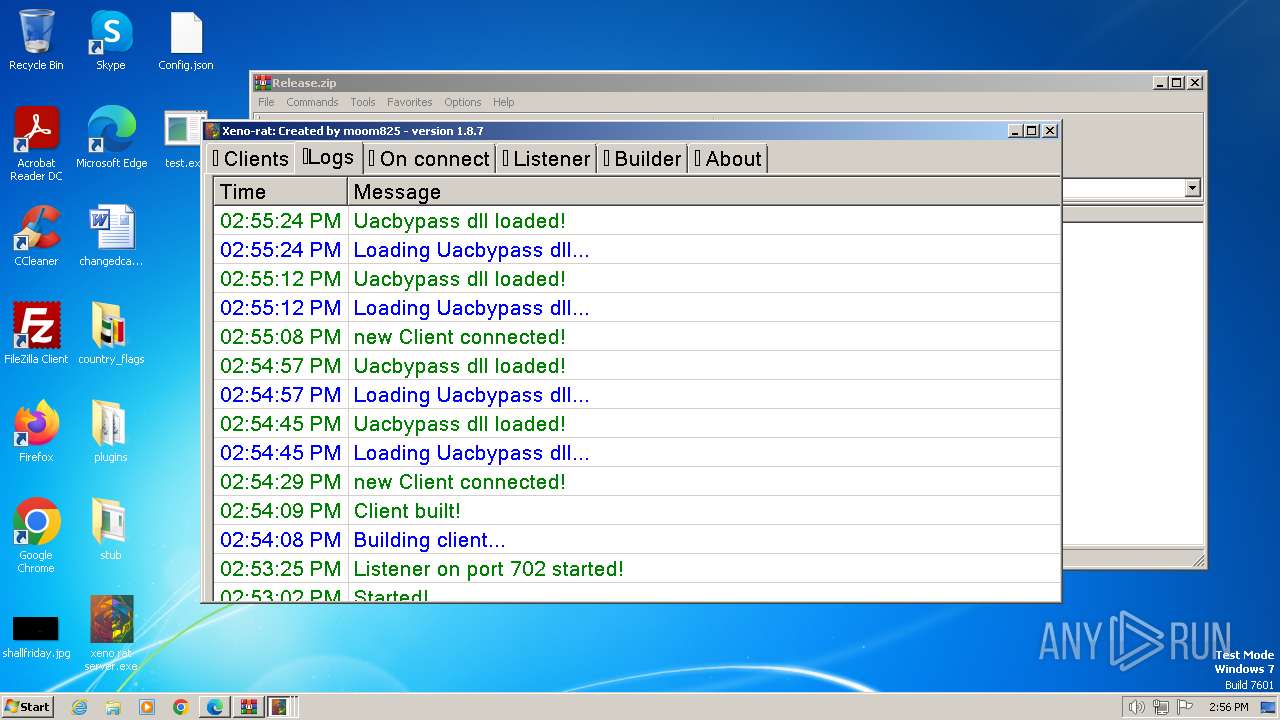
Task: Select the 02:54:29 PM new Client connected row
Action: (637, 482)
